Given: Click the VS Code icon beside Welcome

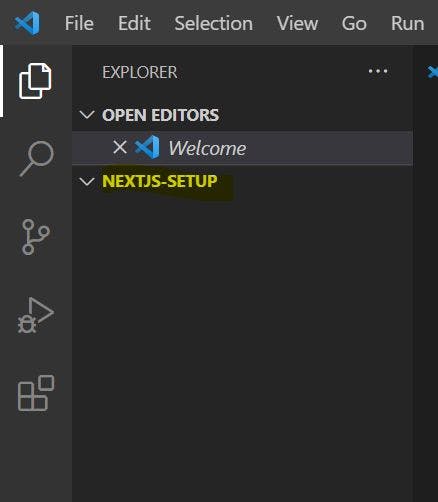Looking at the screenshot, I should 147,147.
